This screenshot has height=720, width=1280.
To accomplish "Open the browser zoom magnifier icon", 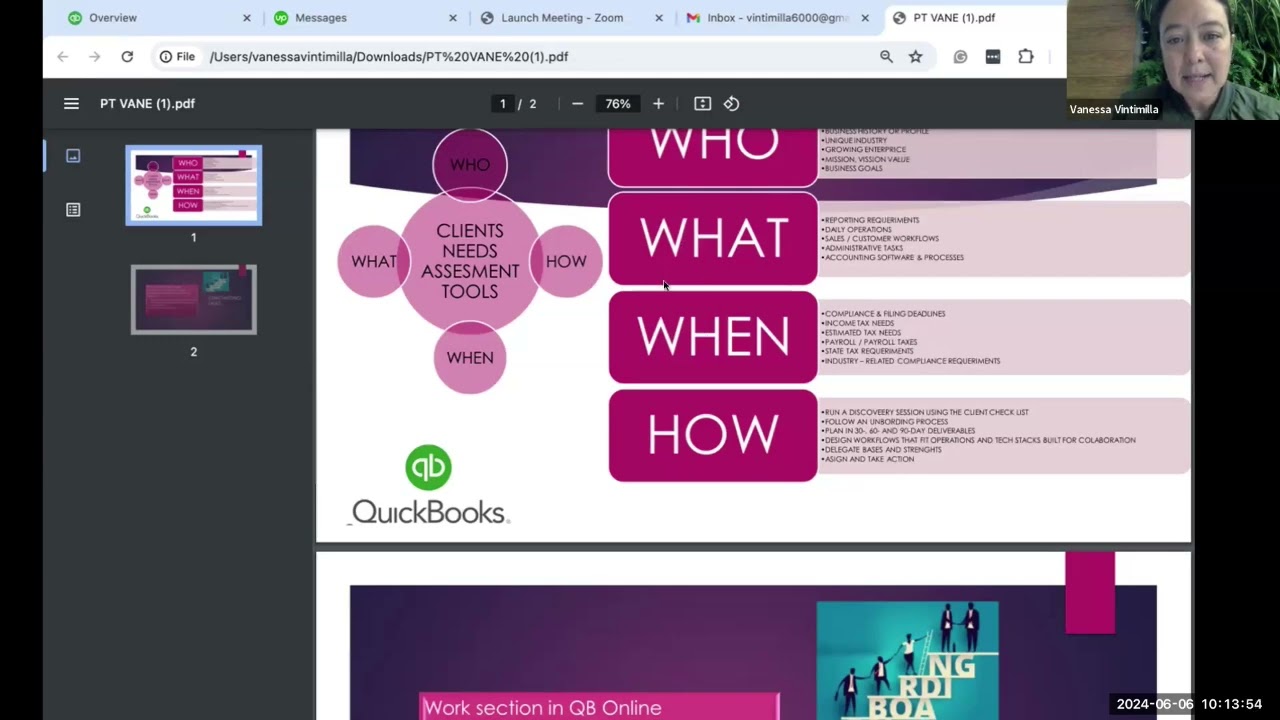I will 886,57.
